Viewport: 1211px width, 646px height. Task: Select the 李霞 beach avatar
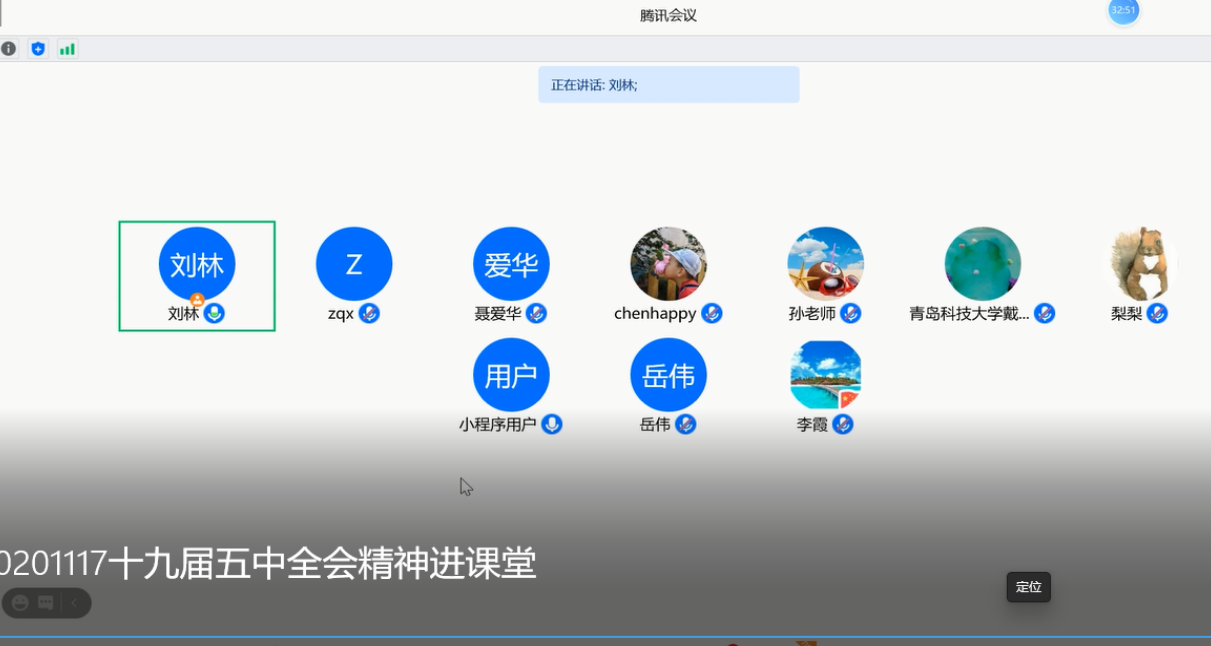click(825, 375)
